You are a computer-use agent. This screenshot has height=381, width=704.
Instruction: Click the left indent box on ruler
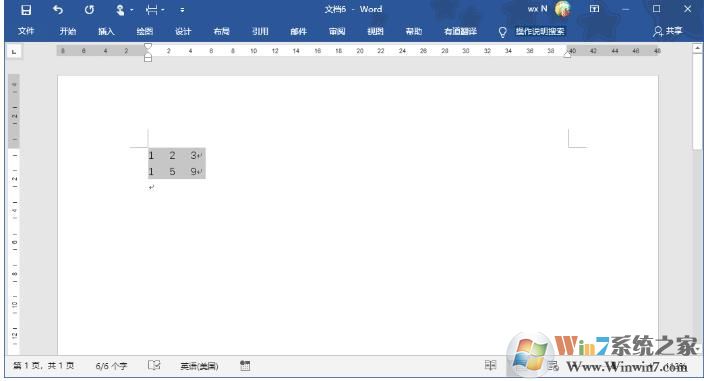point(148,59)
